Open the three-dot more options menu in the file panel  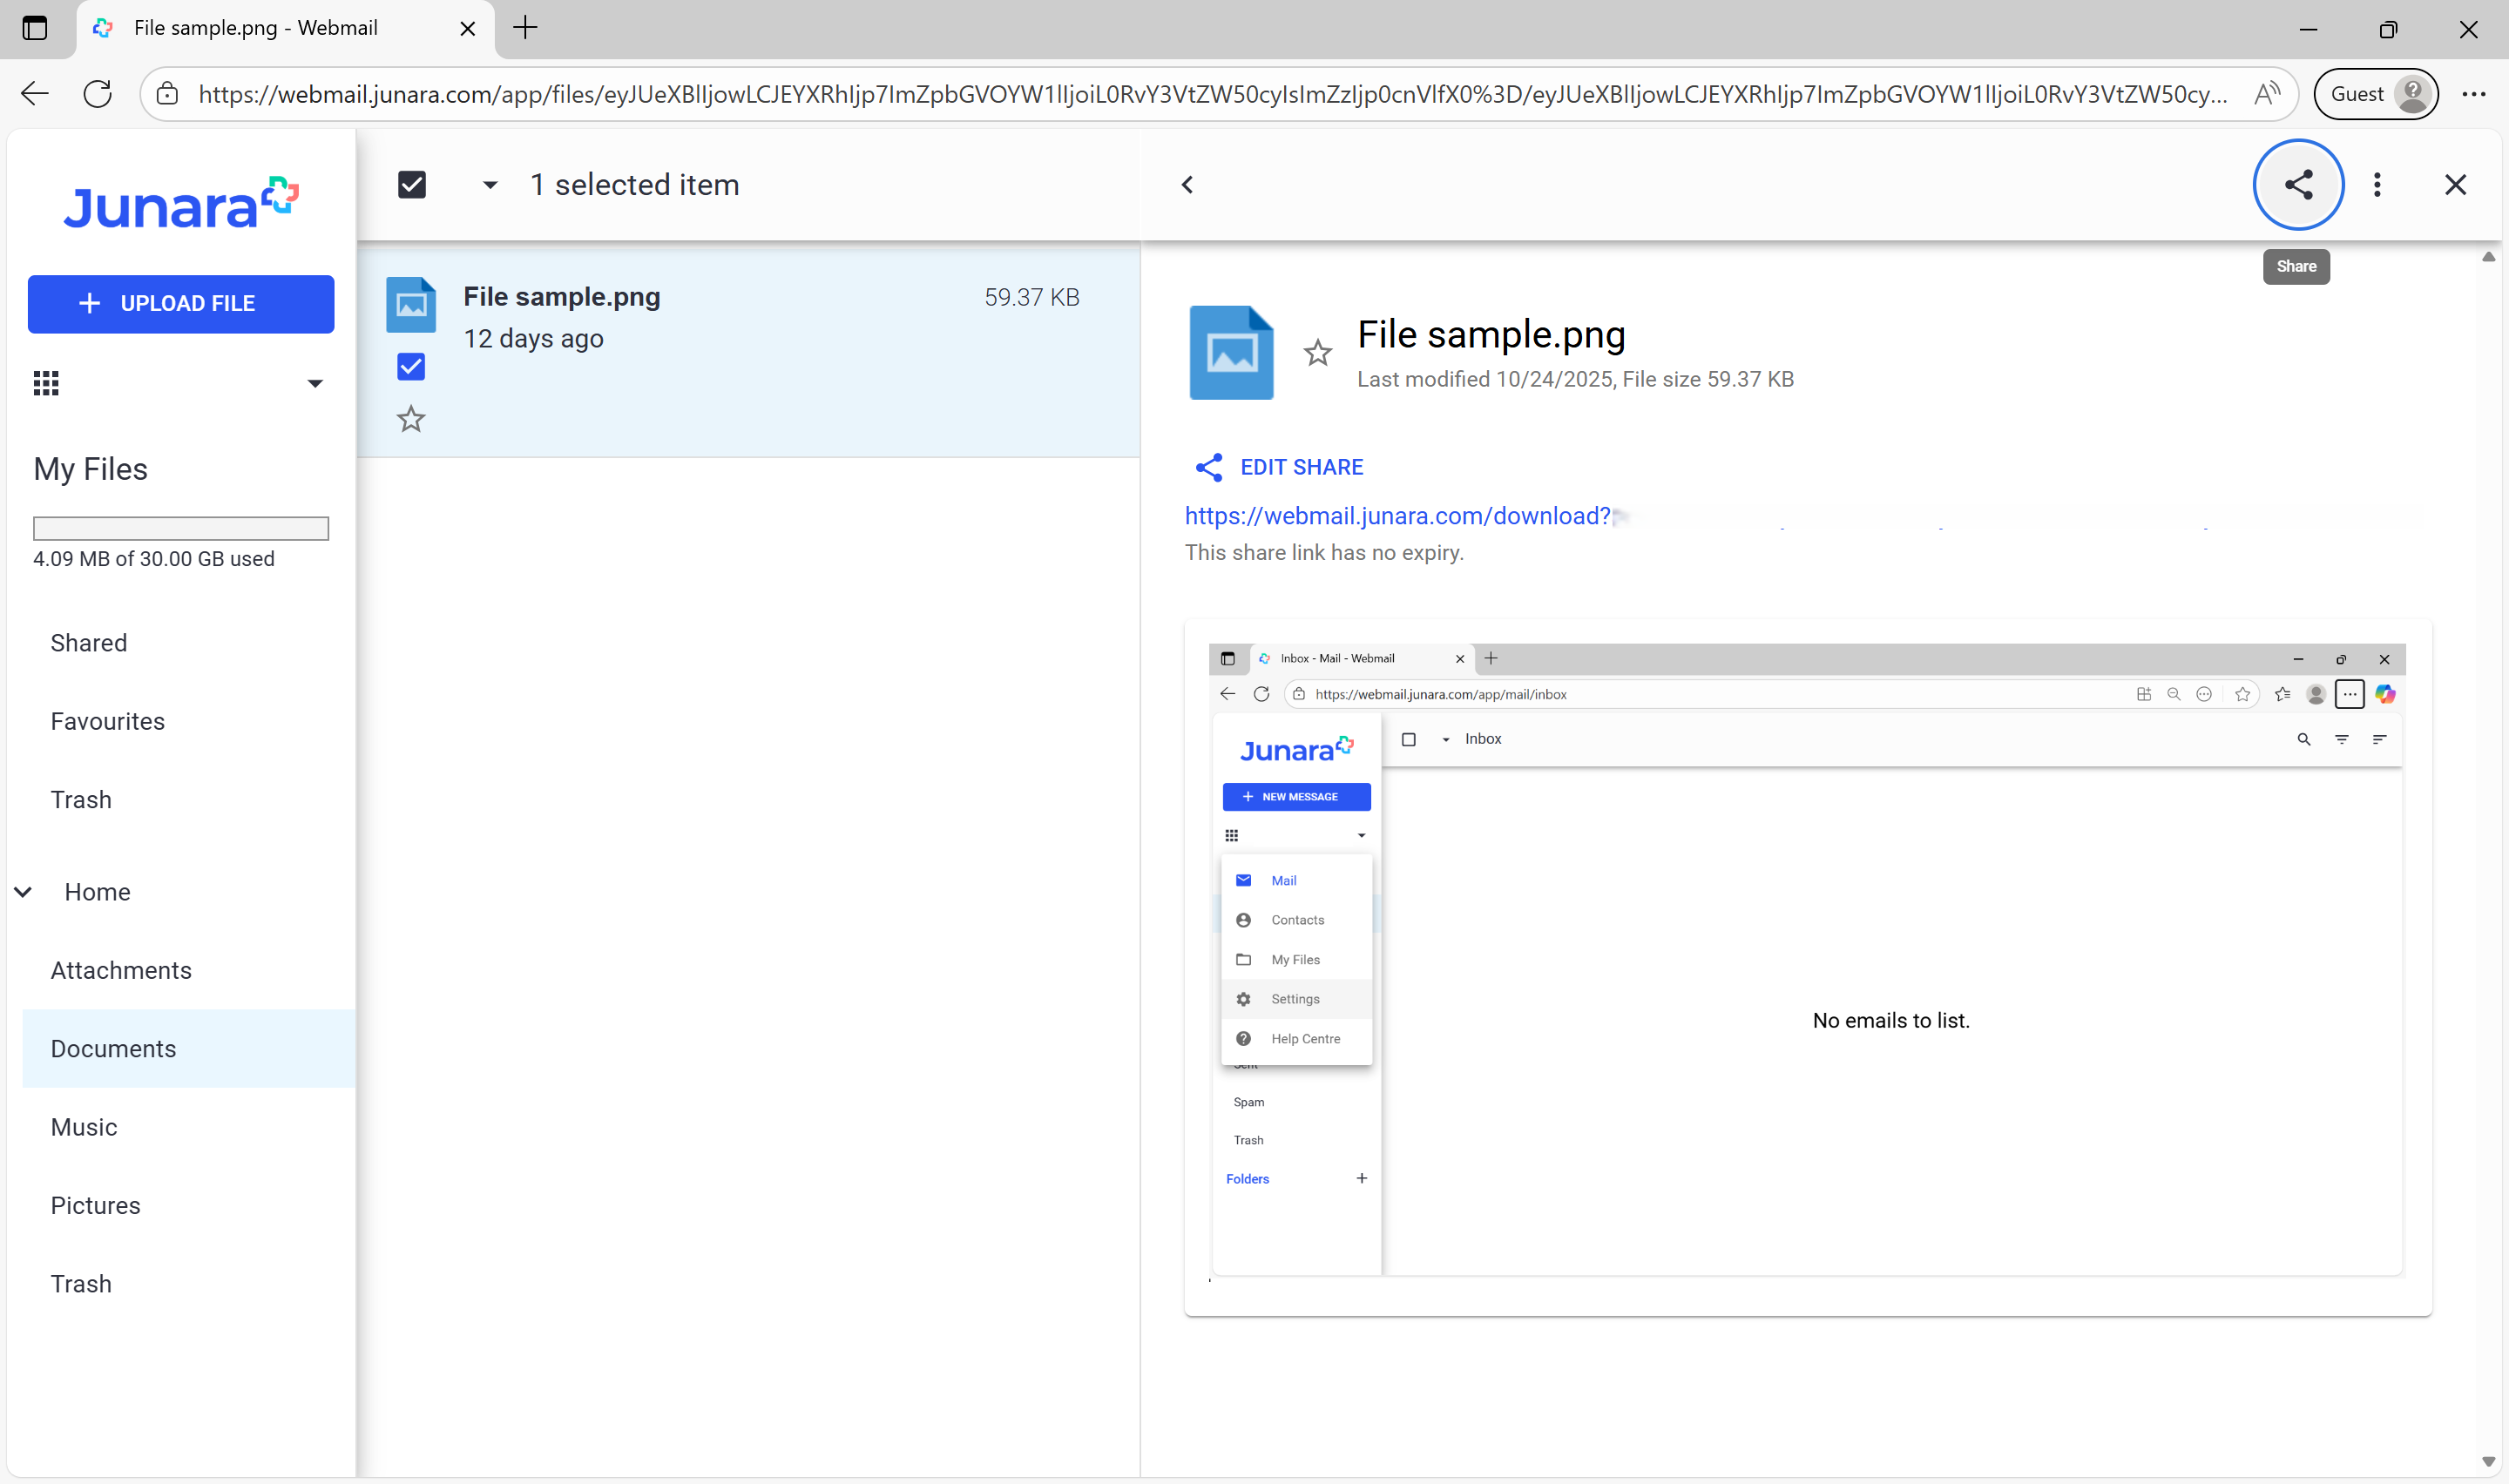2377,185
